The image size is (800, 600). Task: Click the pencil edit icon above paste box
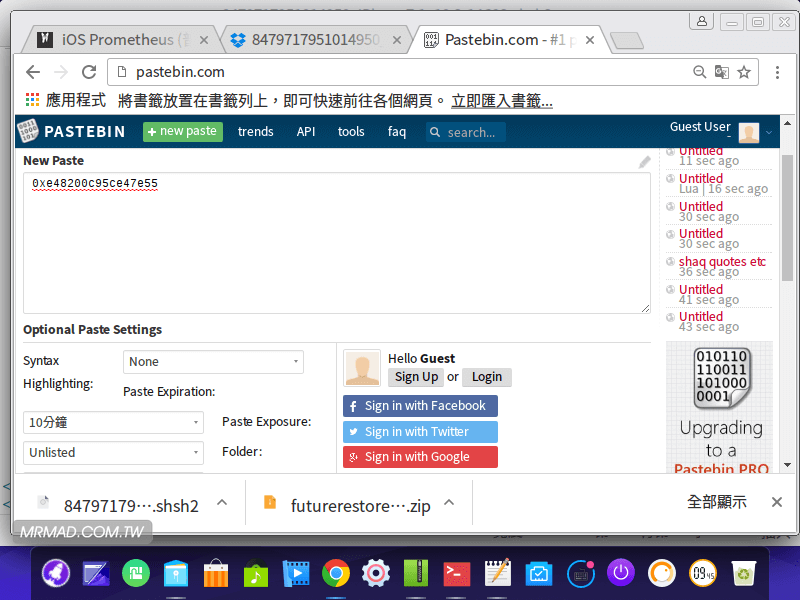point(645,161)
